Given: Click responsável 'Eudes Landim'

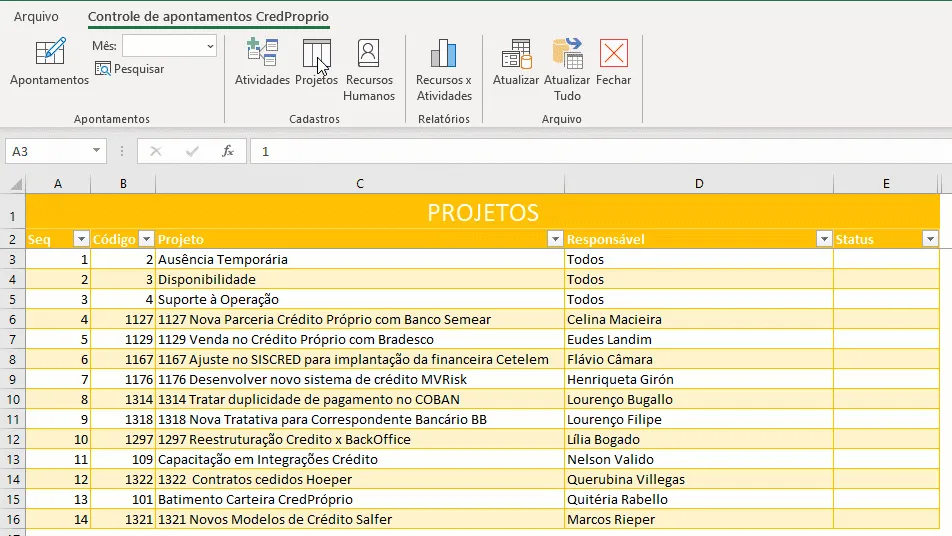Looking at the screenshot, I should point(699,340).
